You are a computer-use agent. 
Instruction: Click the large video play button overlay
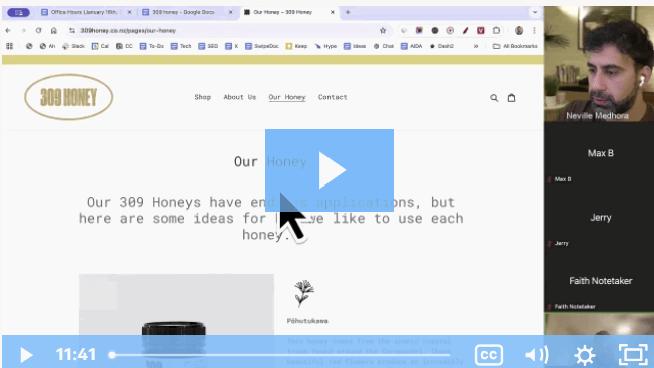pyautogui.click(x=329, y=170)
